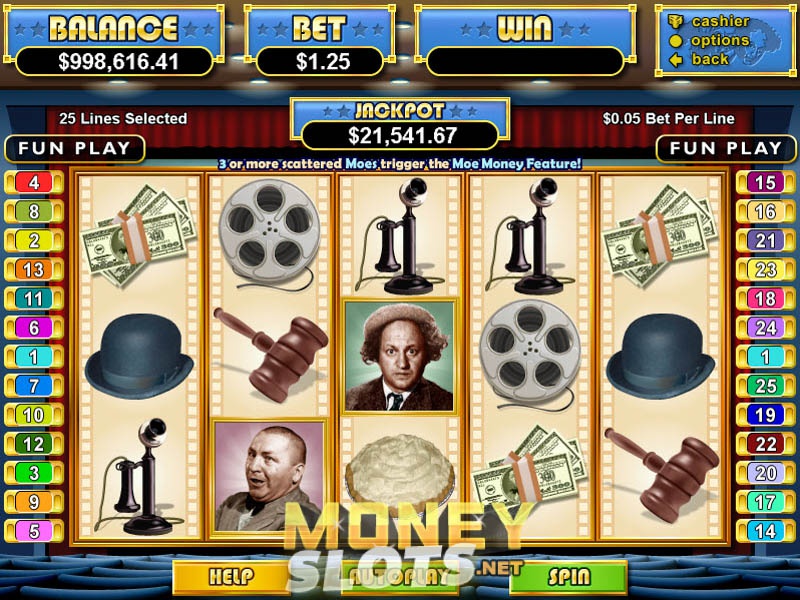Click the Curly portrait symbol on reel two
Image resolution: width=800 pixels, height=600 pixels.
click(x=268, y=477)
